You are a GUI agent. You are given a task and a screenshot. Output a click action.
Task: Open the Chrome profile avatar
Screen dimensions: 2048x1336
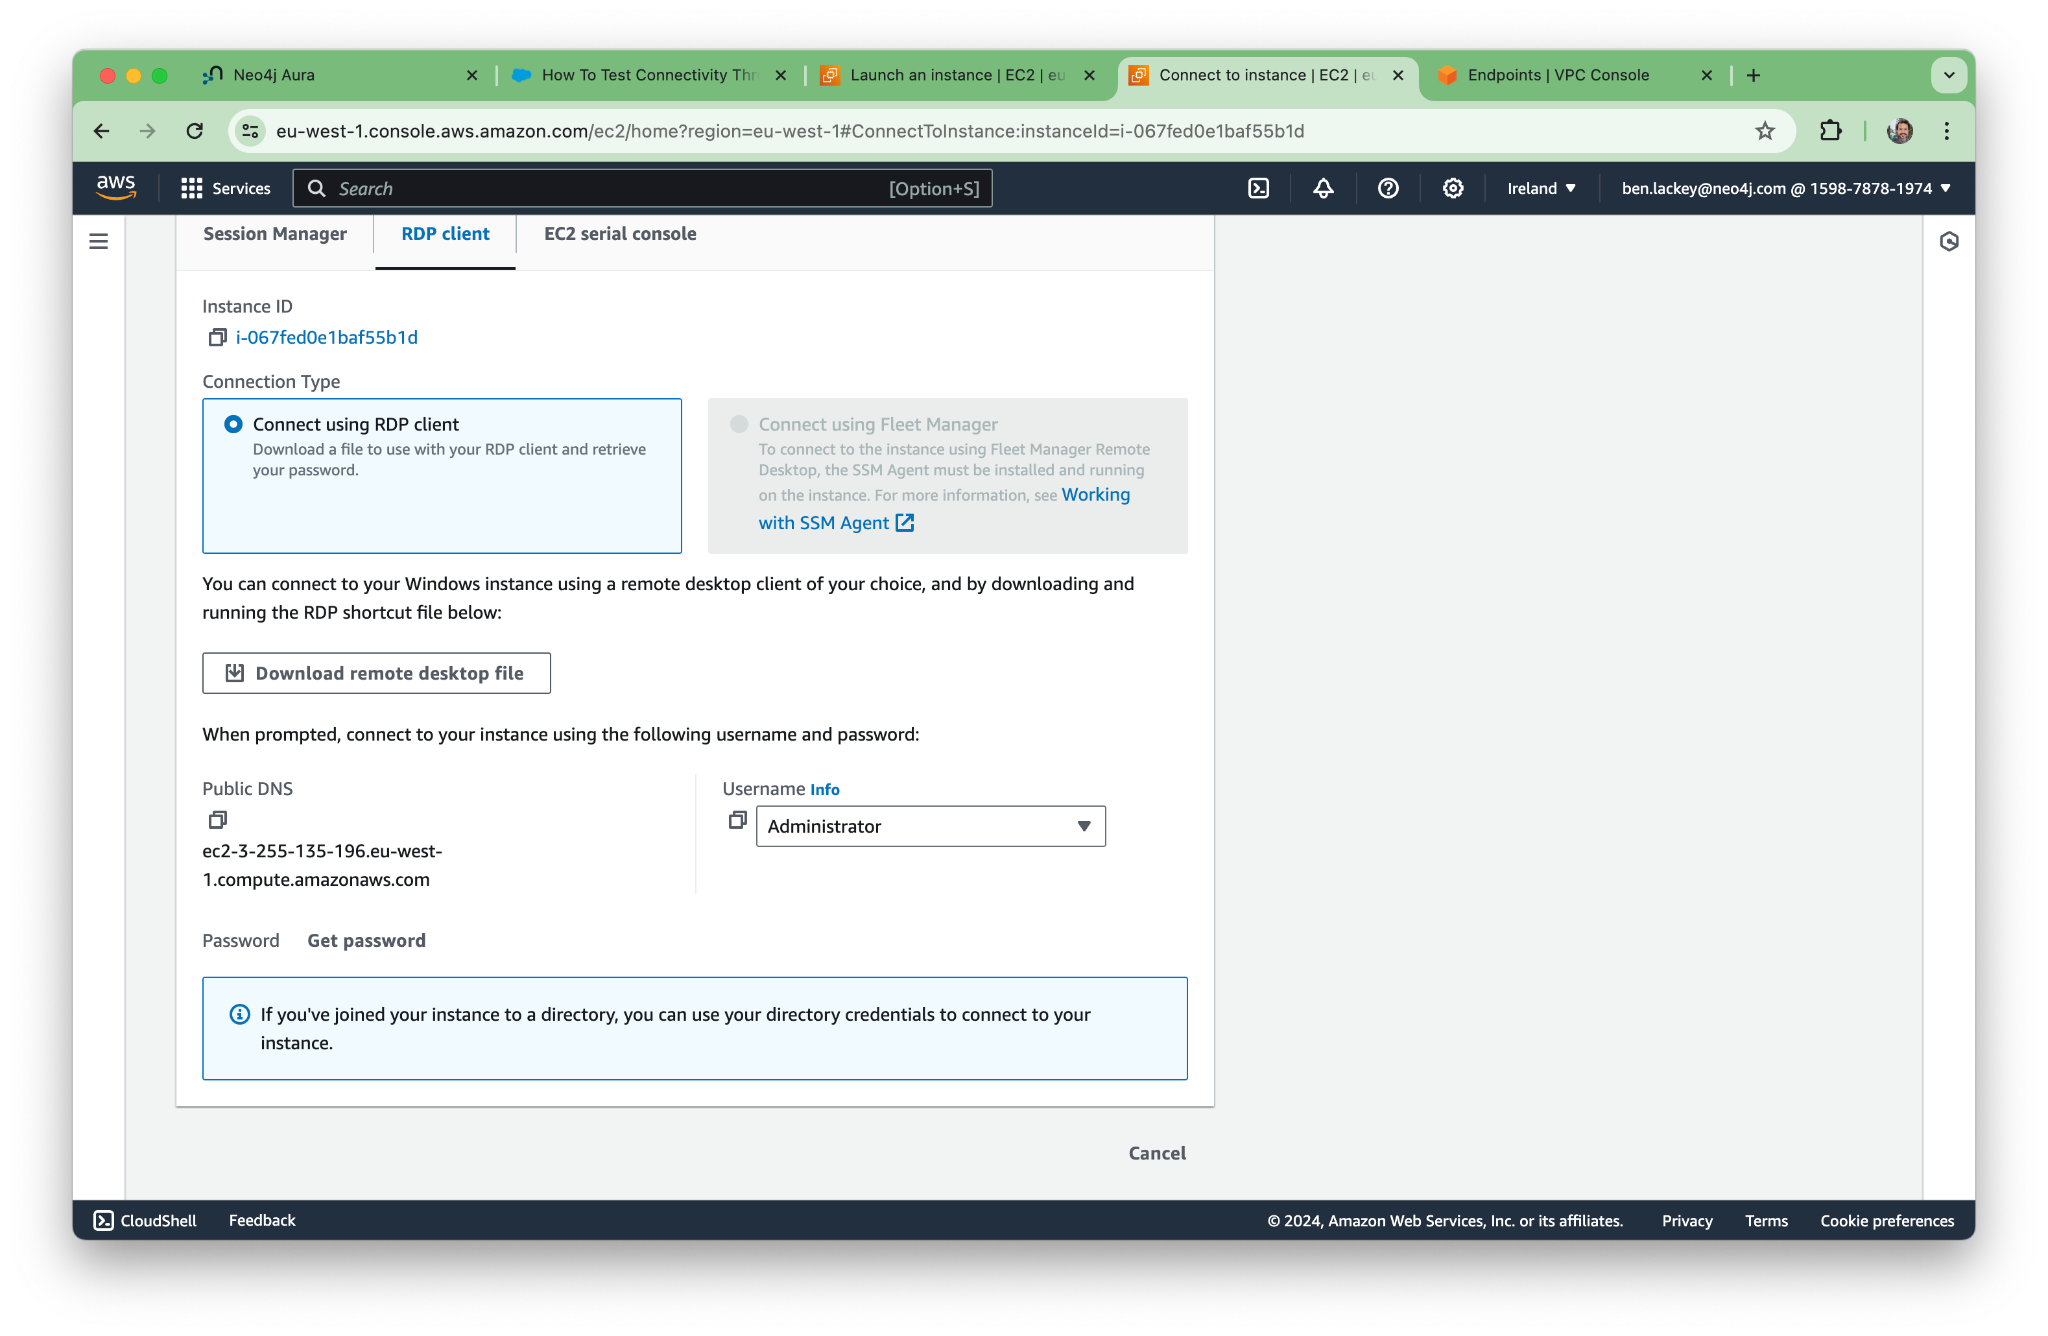(x=1900, y=131)
